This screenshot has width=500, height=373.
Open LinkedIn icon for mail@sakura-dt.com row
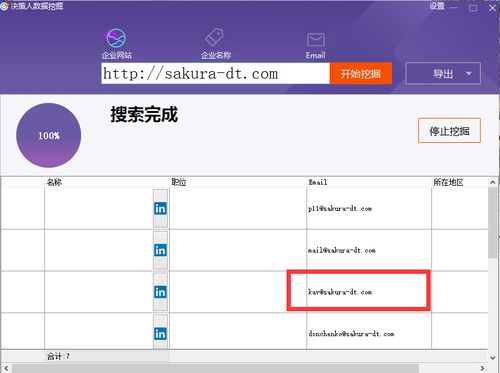[160, 250]
